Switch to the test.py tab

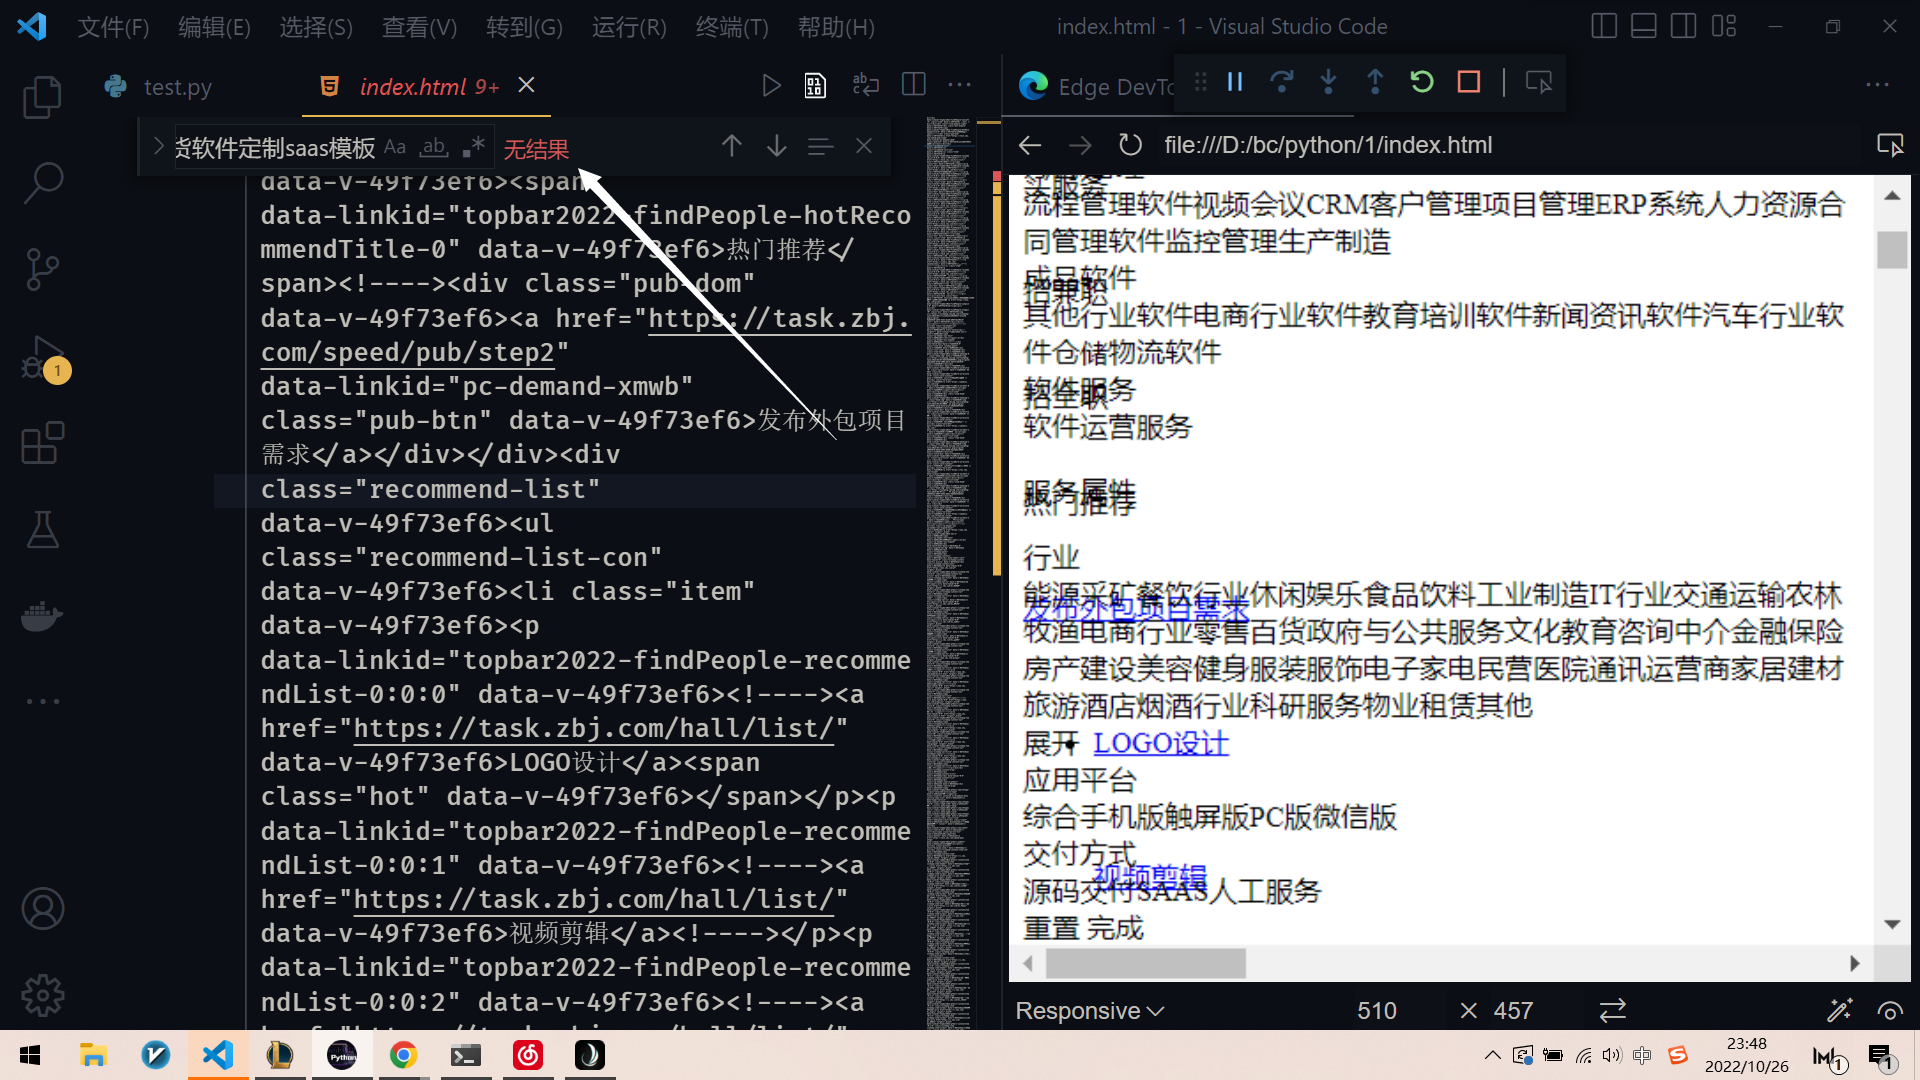[x=177, y=87]
